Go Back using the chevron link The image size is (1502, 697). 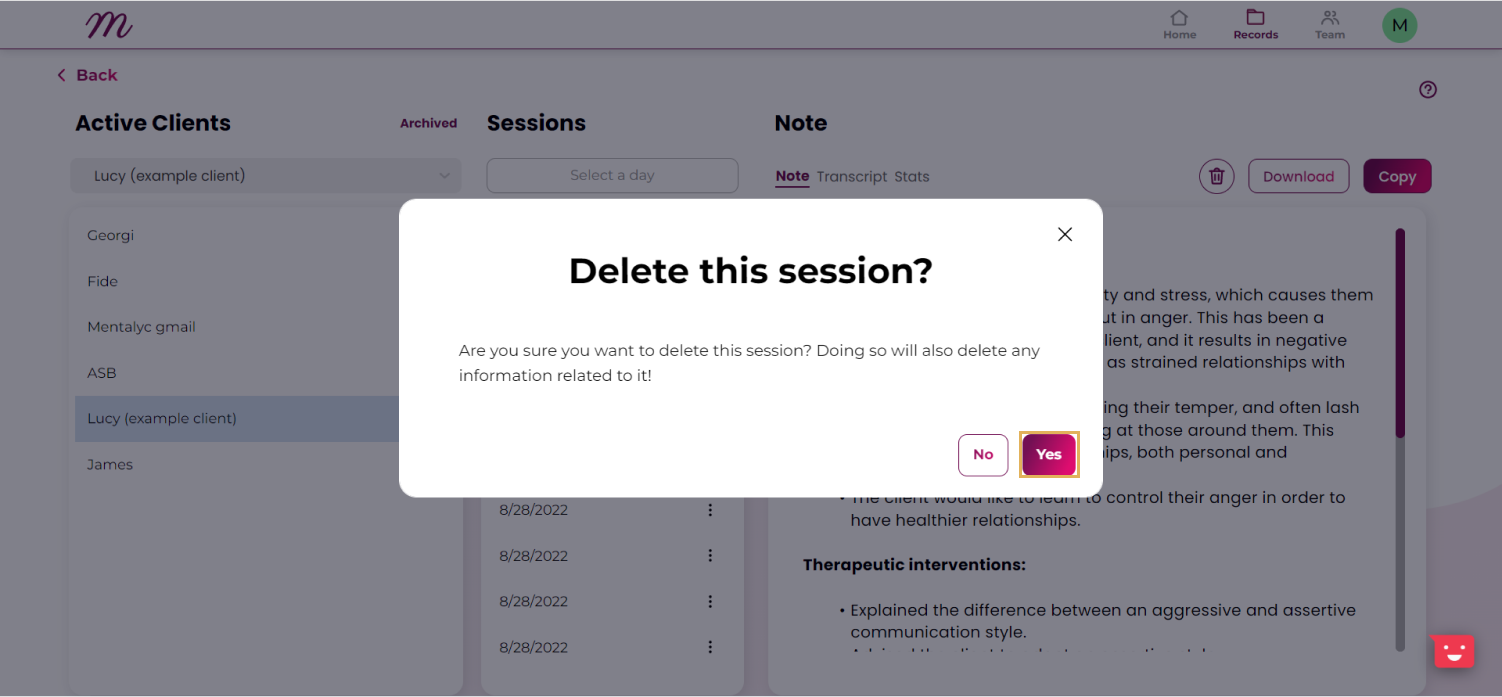(87, 75)
